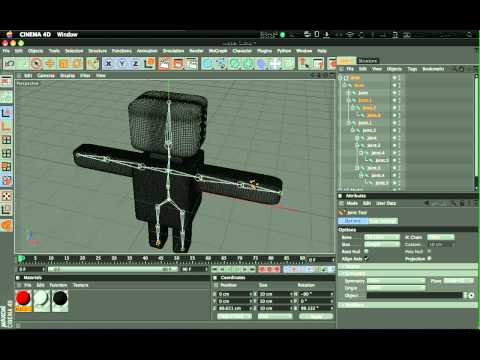Viewport: 480px width, 360px height.
Task: Collapse the top object in the tree
Action: point(341,78)
